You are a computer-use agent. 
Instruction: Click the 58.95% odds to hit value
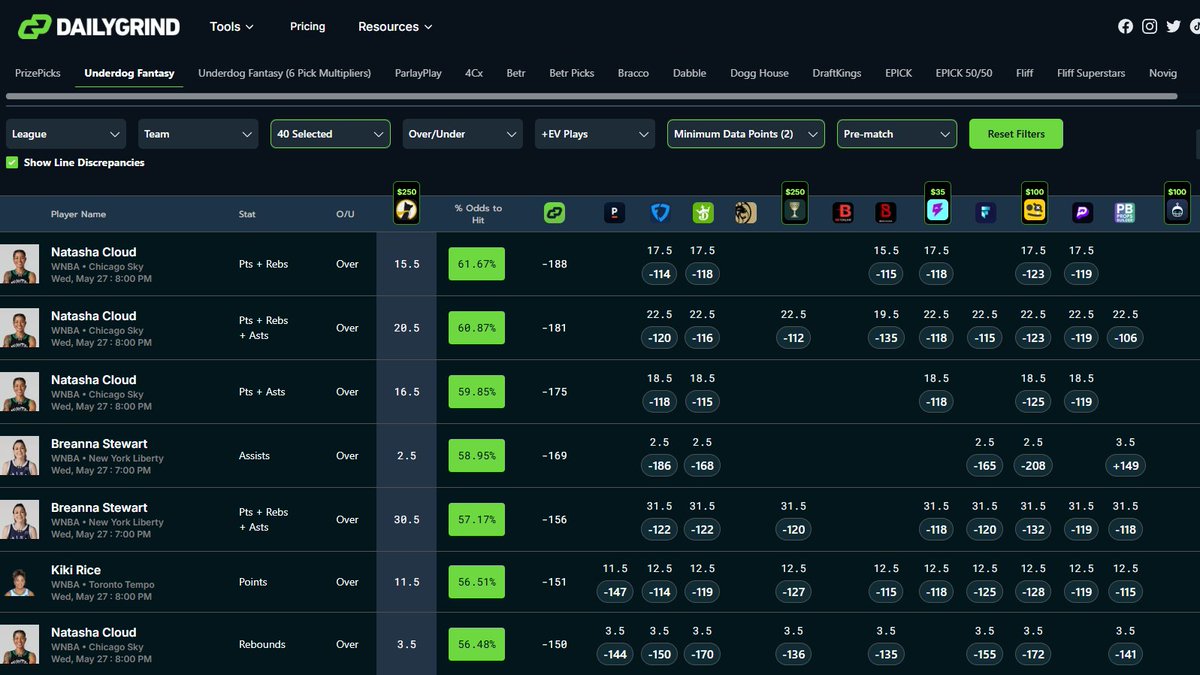pyautogui.click(x=477, y=456)
